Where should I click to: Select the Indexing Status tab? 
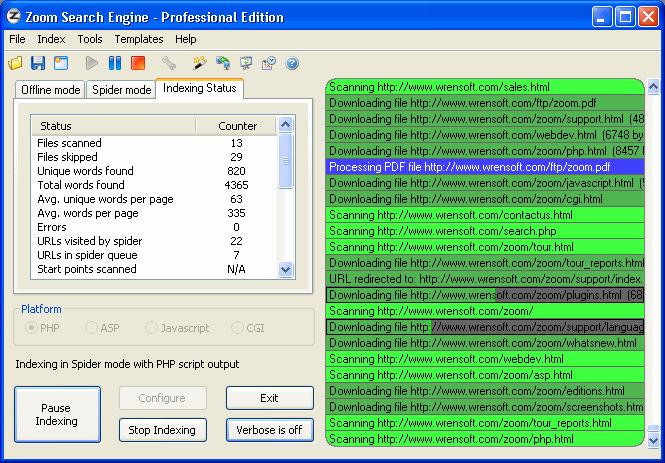(199, 88)
